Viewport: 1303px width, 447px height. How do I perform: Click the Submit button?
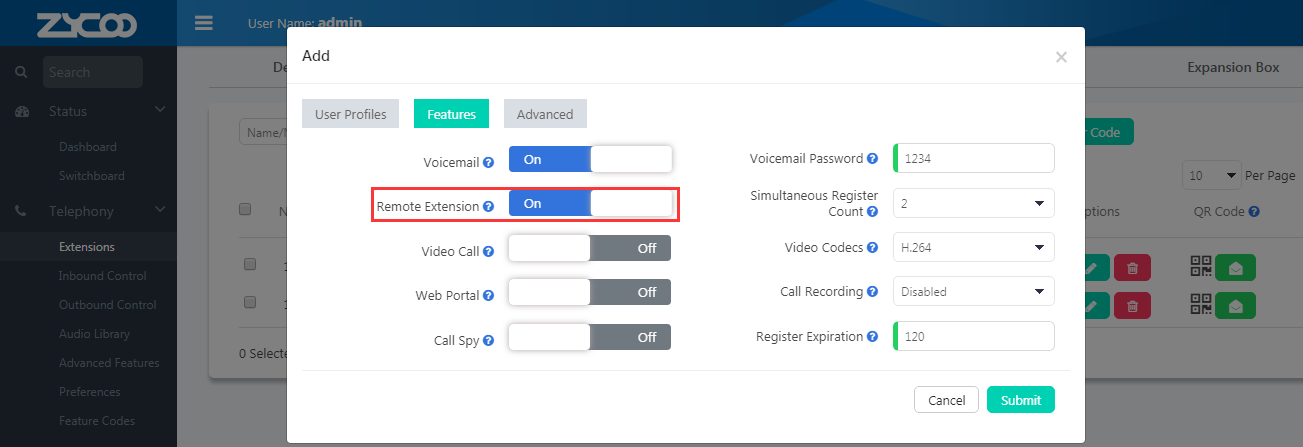coord(1021,400)
